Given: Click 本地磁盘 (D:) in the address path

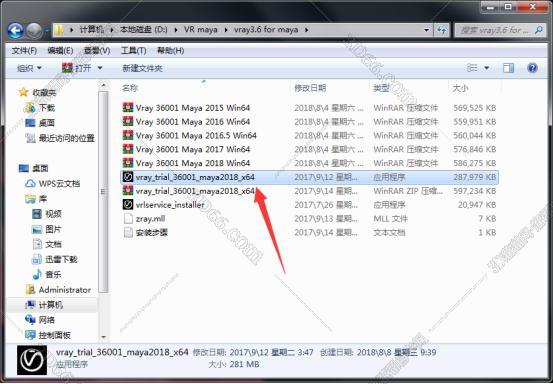Looking at the screenshot, I should pos(144,30).
